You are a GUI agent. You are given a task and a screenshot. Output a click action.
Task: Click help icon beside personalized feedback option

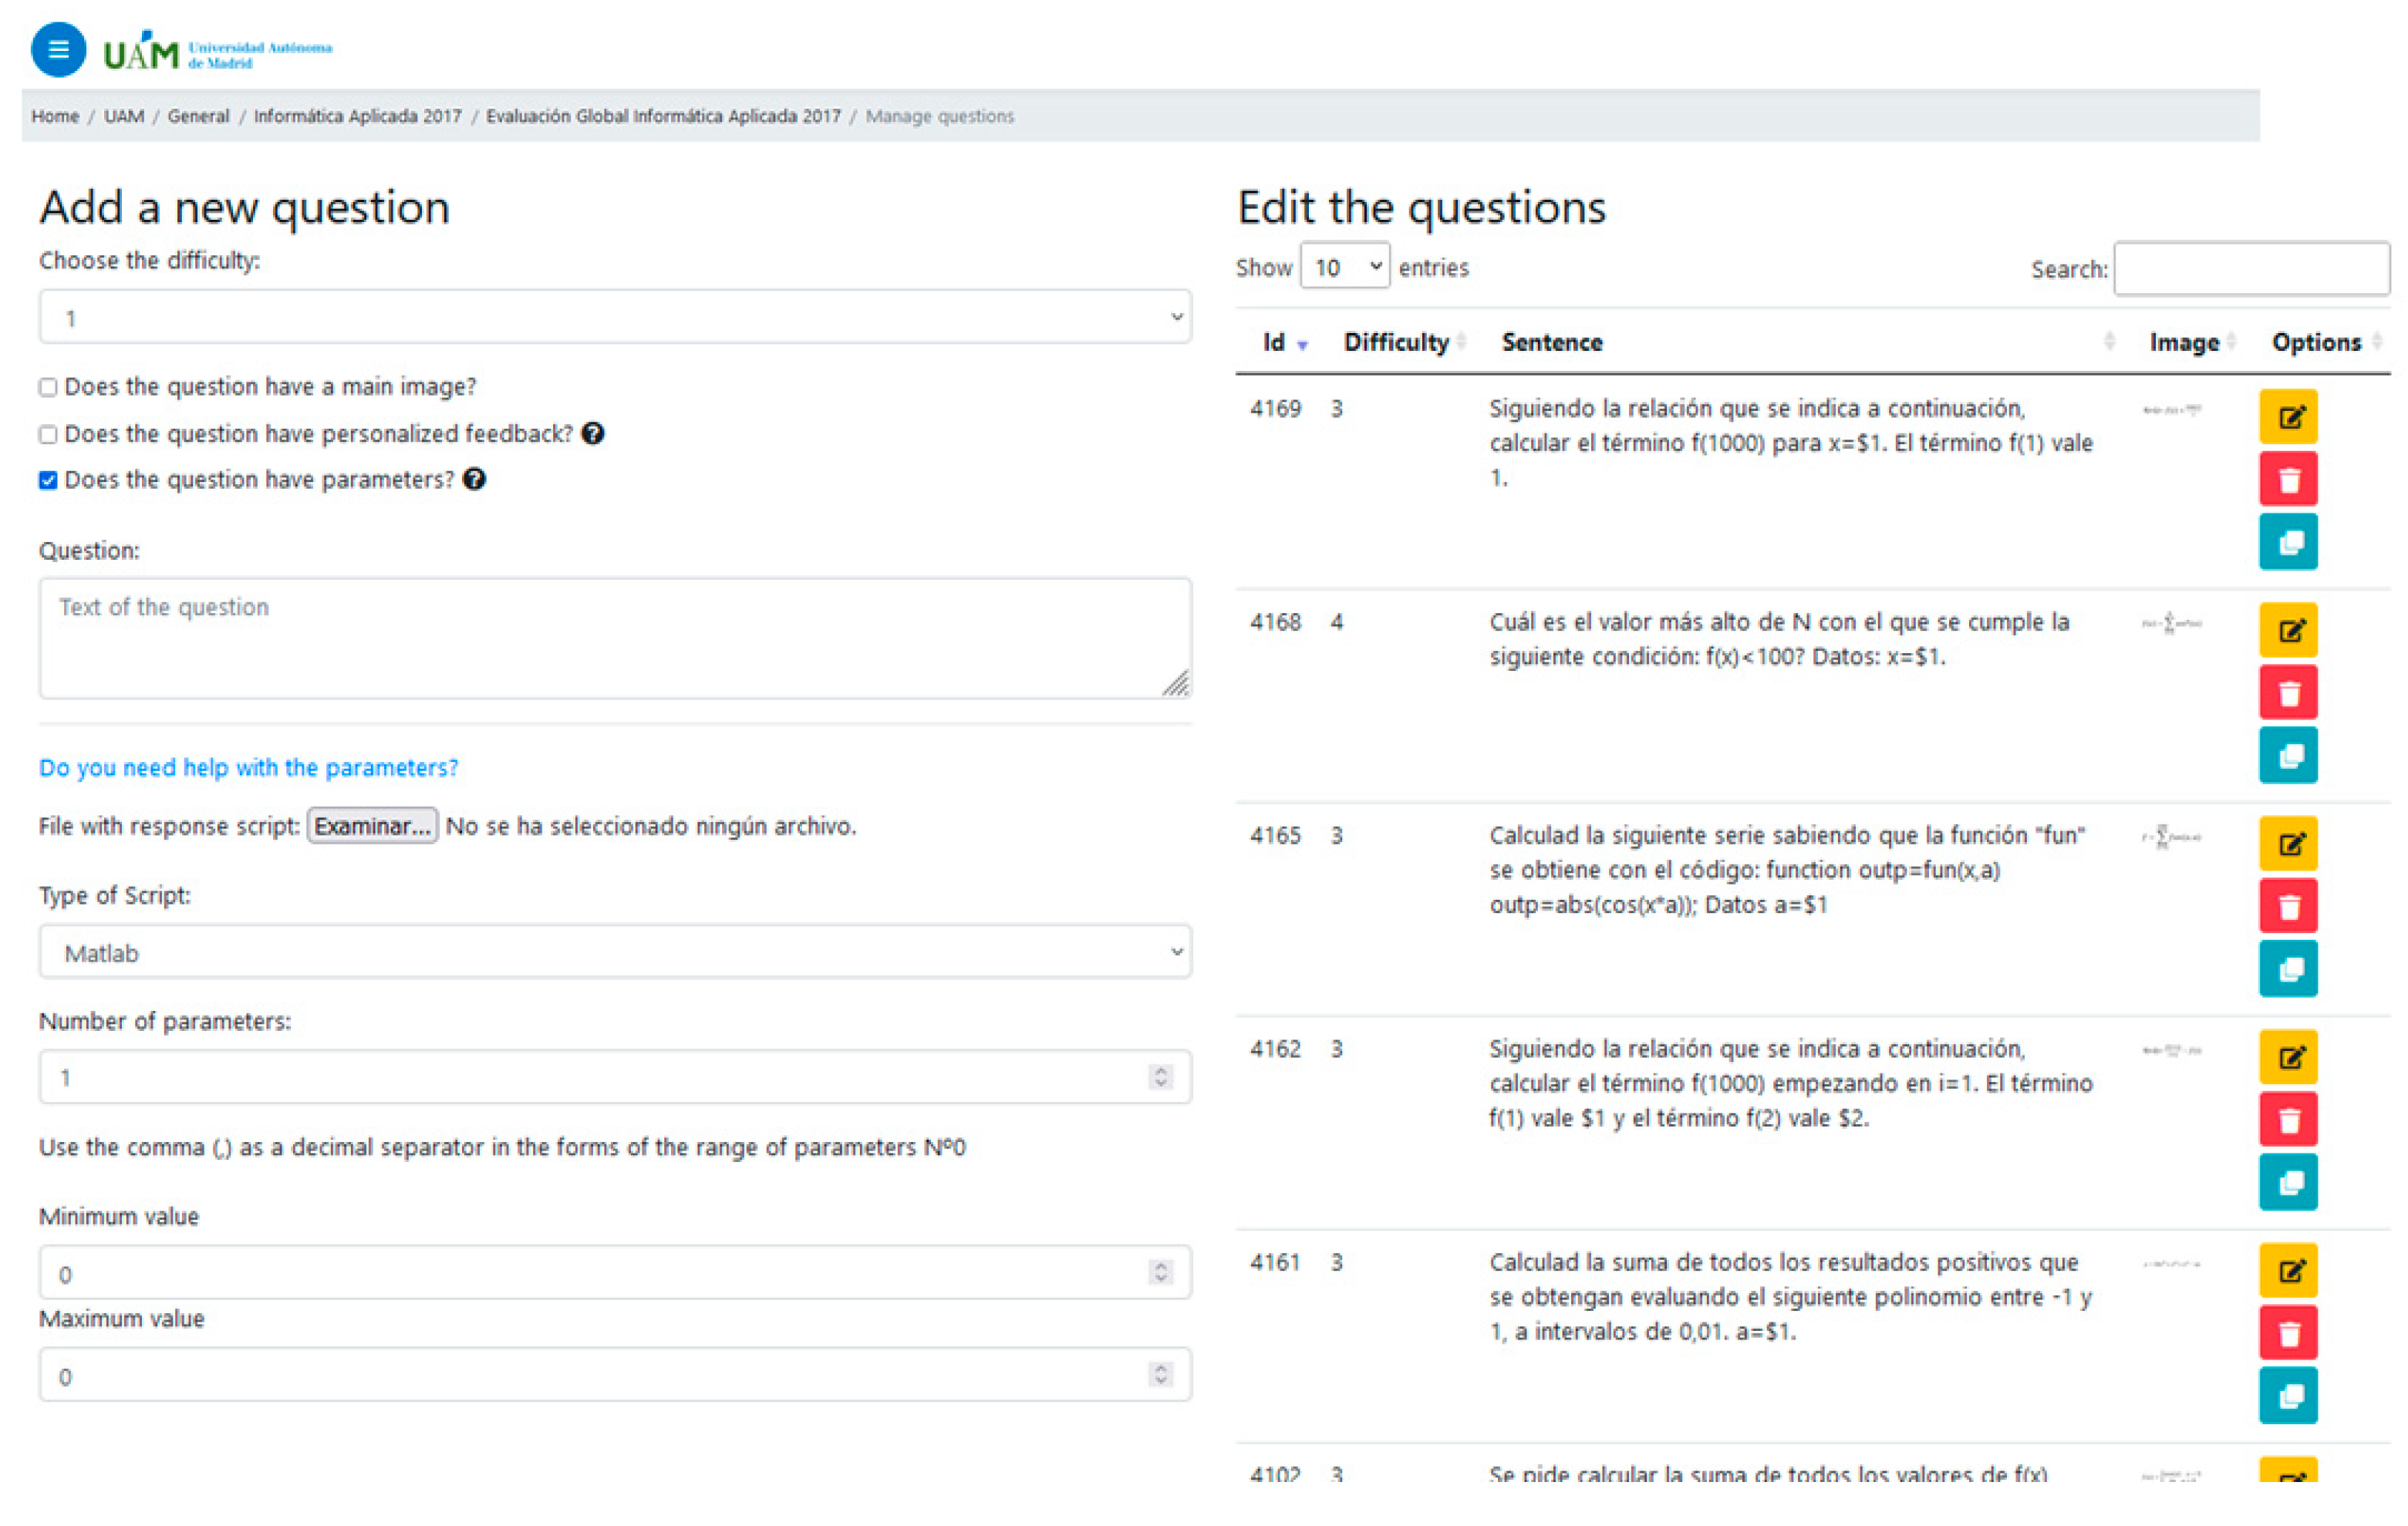pos(593,434)
